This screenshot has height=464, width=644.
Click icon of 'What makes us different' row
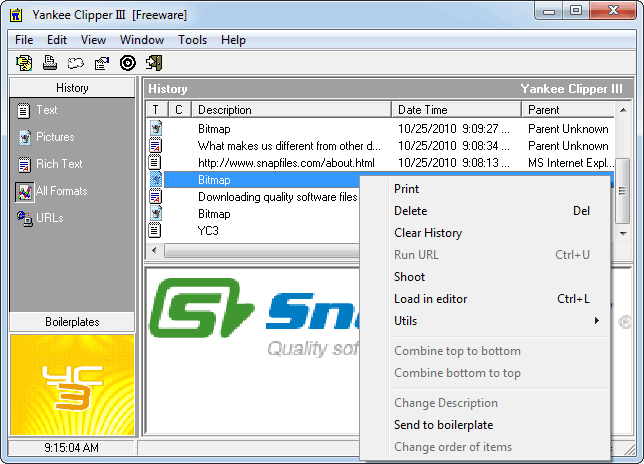coord(156,145)
